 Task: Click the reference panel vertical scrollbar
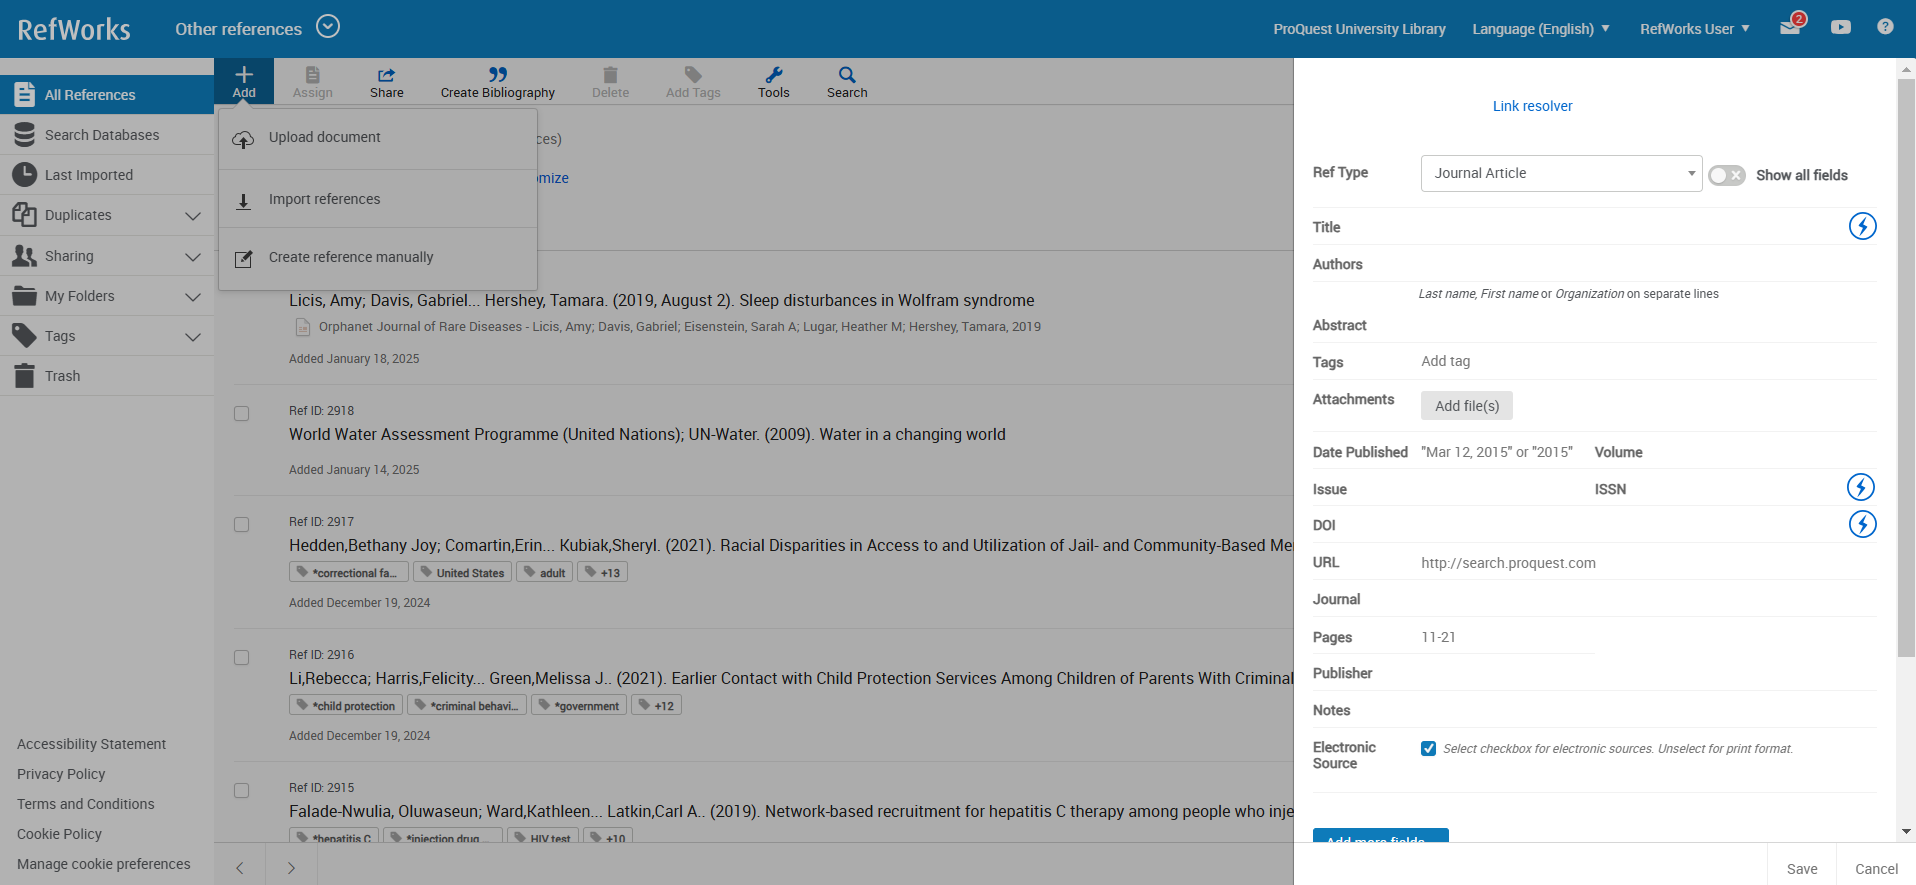pos(1906,367)
